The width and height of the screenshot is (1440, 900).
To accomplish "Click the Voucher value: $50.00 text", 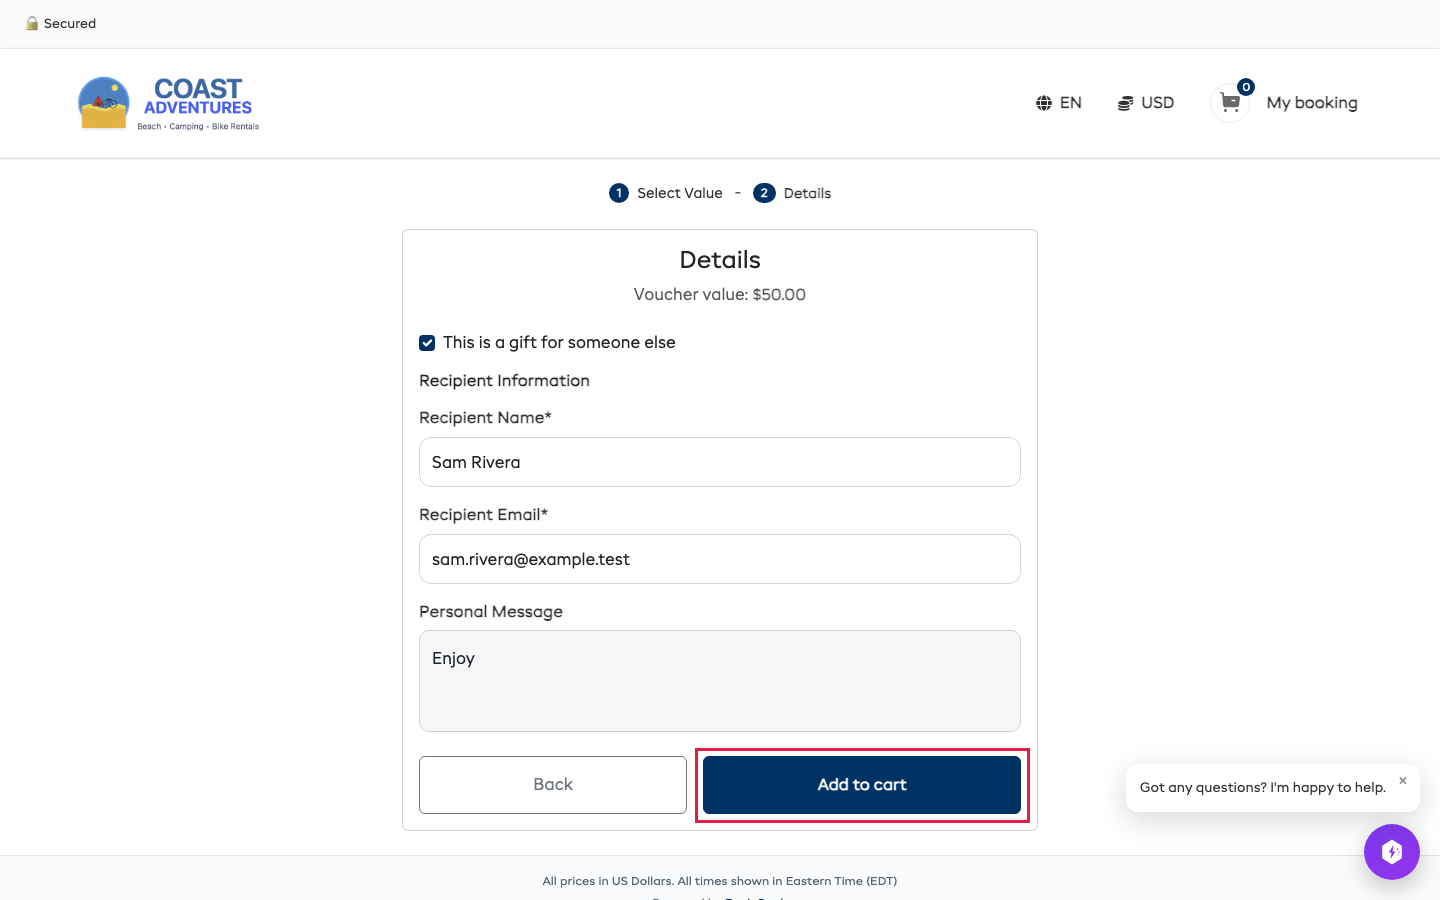I will (x=720, y=295).
